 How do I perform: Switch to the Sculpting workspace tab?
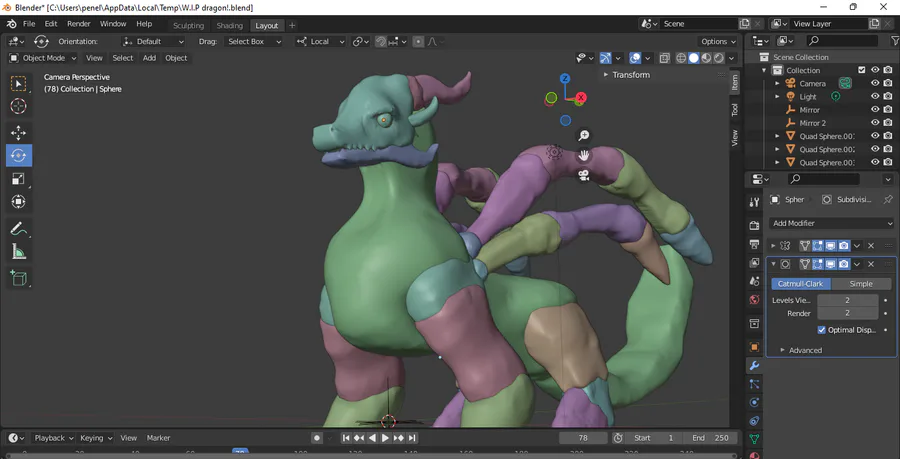[188, 25]
